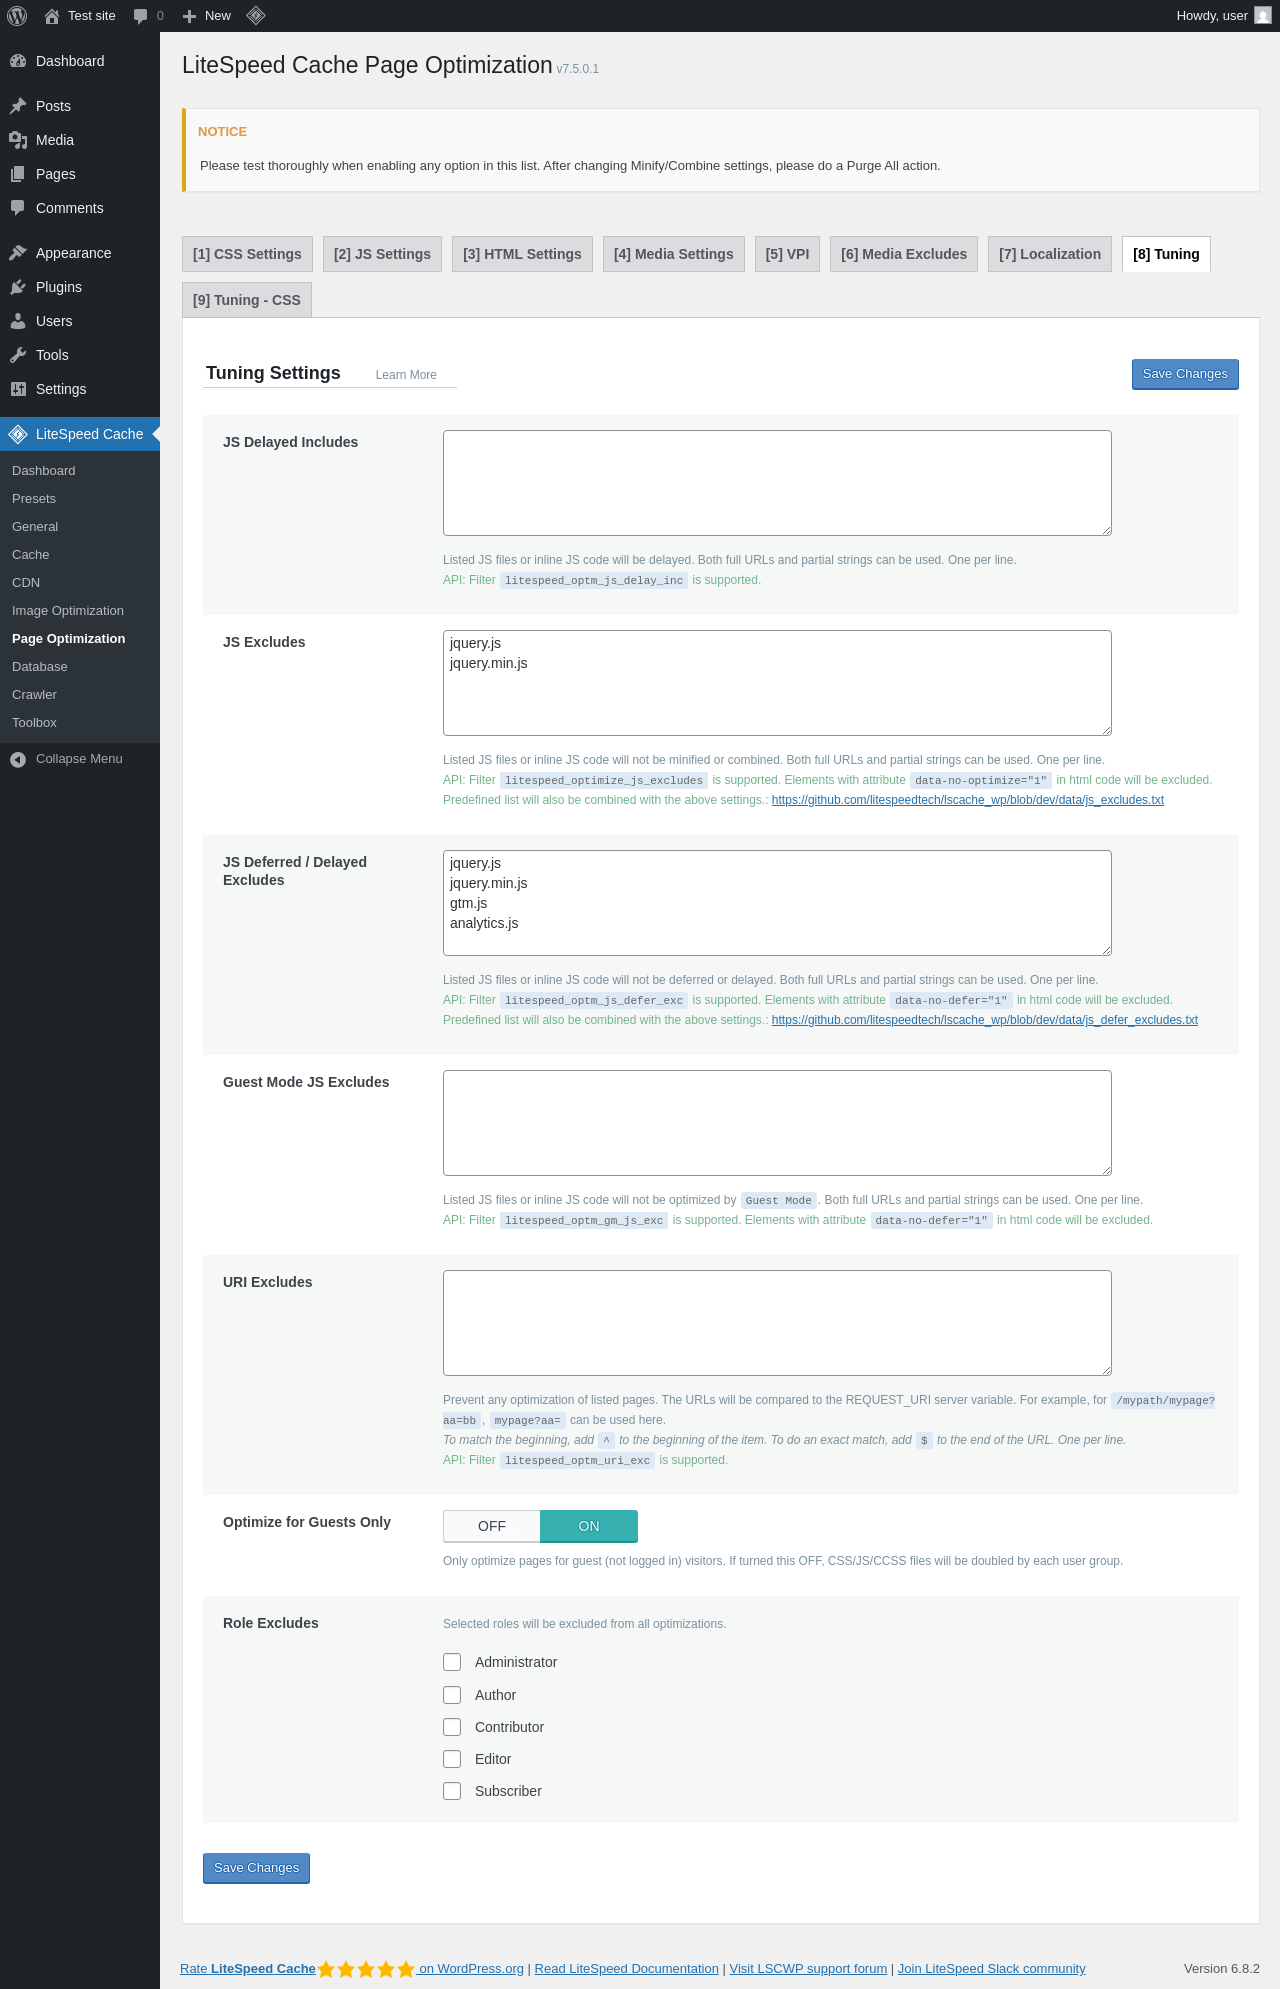Viewport: 1280px width, 1989px height.
Task: Check the Administrator role exclude checkbox
Action: tap(452, 1662)
